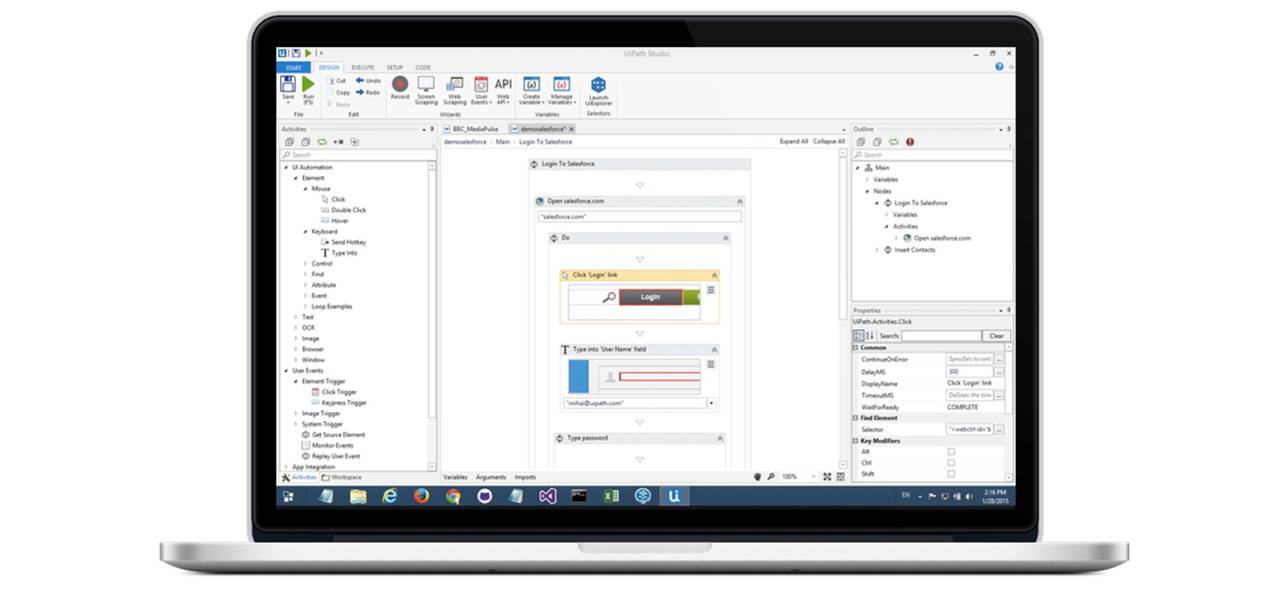The width and height of the screenshot is (1280, 597).
Task: Click the pan hand icon in the designer status bar
Action: [x=757, y=477]
